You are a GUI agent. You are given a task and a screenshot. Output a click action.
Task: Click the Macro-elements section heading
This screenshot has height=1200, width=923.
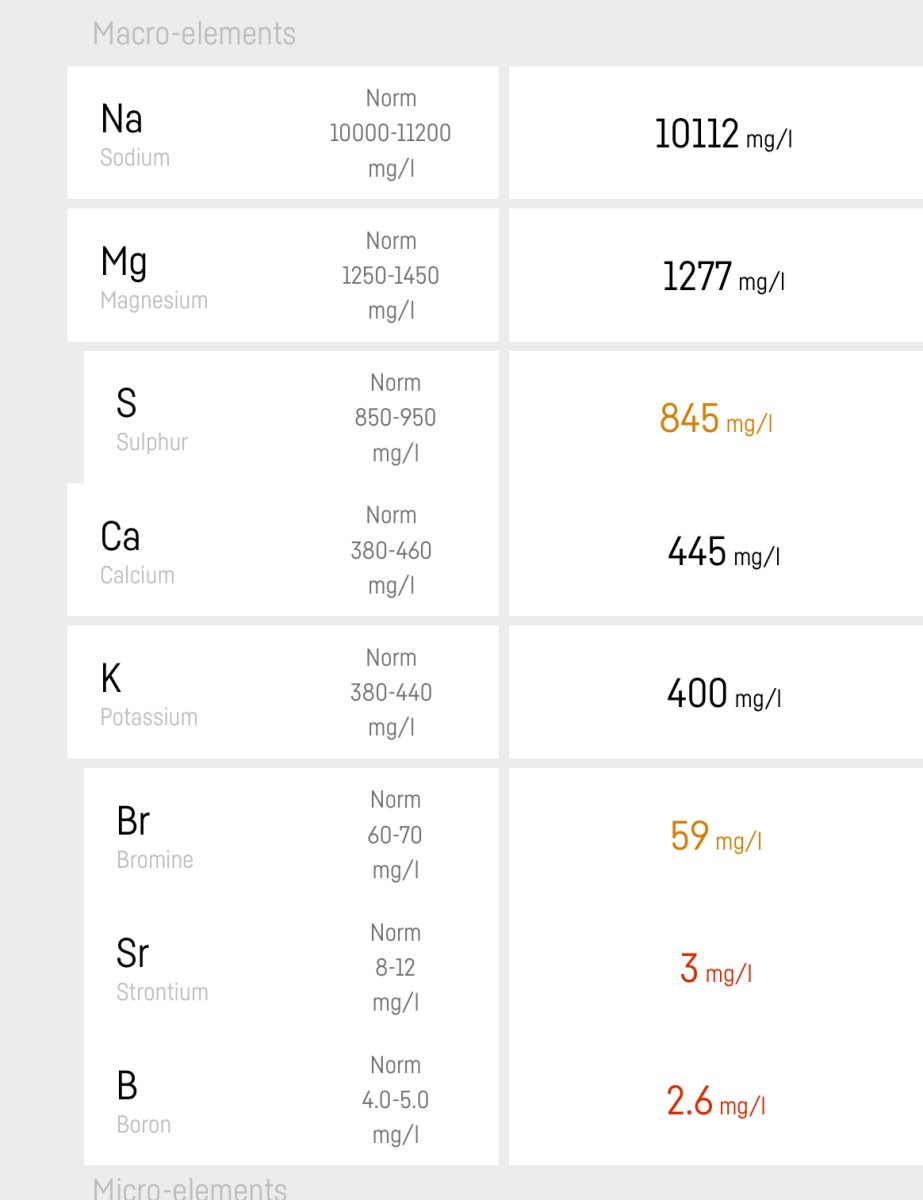[194, 34]
